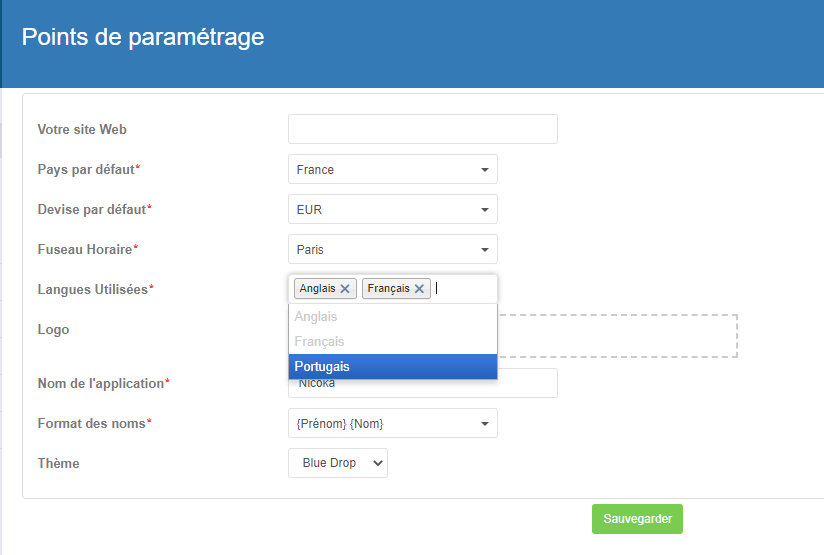824x555 pixels.
Task: Select Portugais from the language list
Action: pos(393,366)
